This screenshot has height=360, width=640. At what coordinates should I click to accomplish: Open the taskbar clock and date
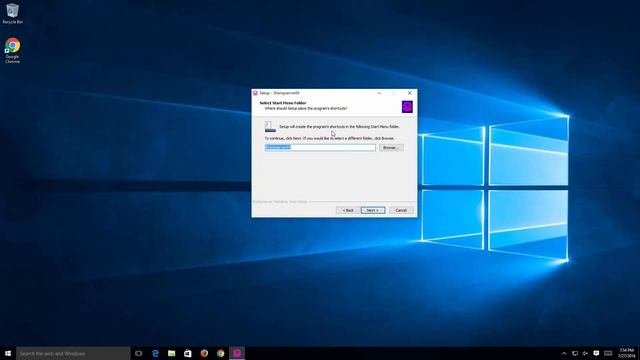(627, 353)
